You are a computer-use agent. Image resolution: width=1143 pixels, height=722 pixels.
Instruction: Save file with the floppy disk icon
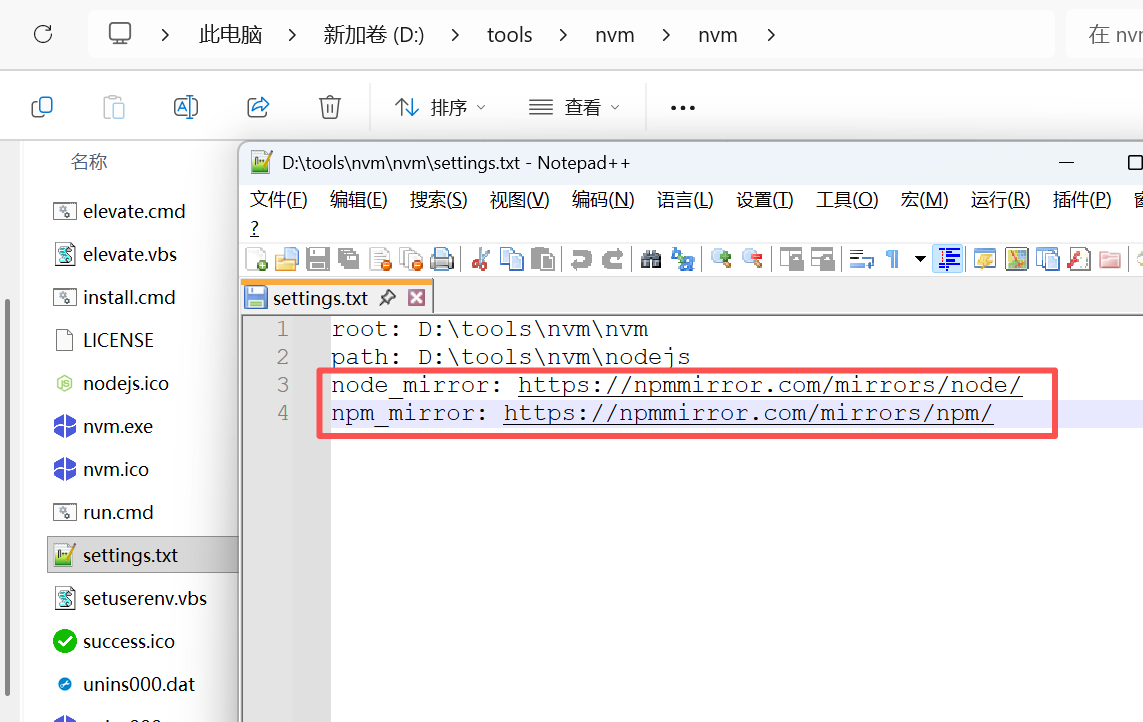tap(318, 260)
